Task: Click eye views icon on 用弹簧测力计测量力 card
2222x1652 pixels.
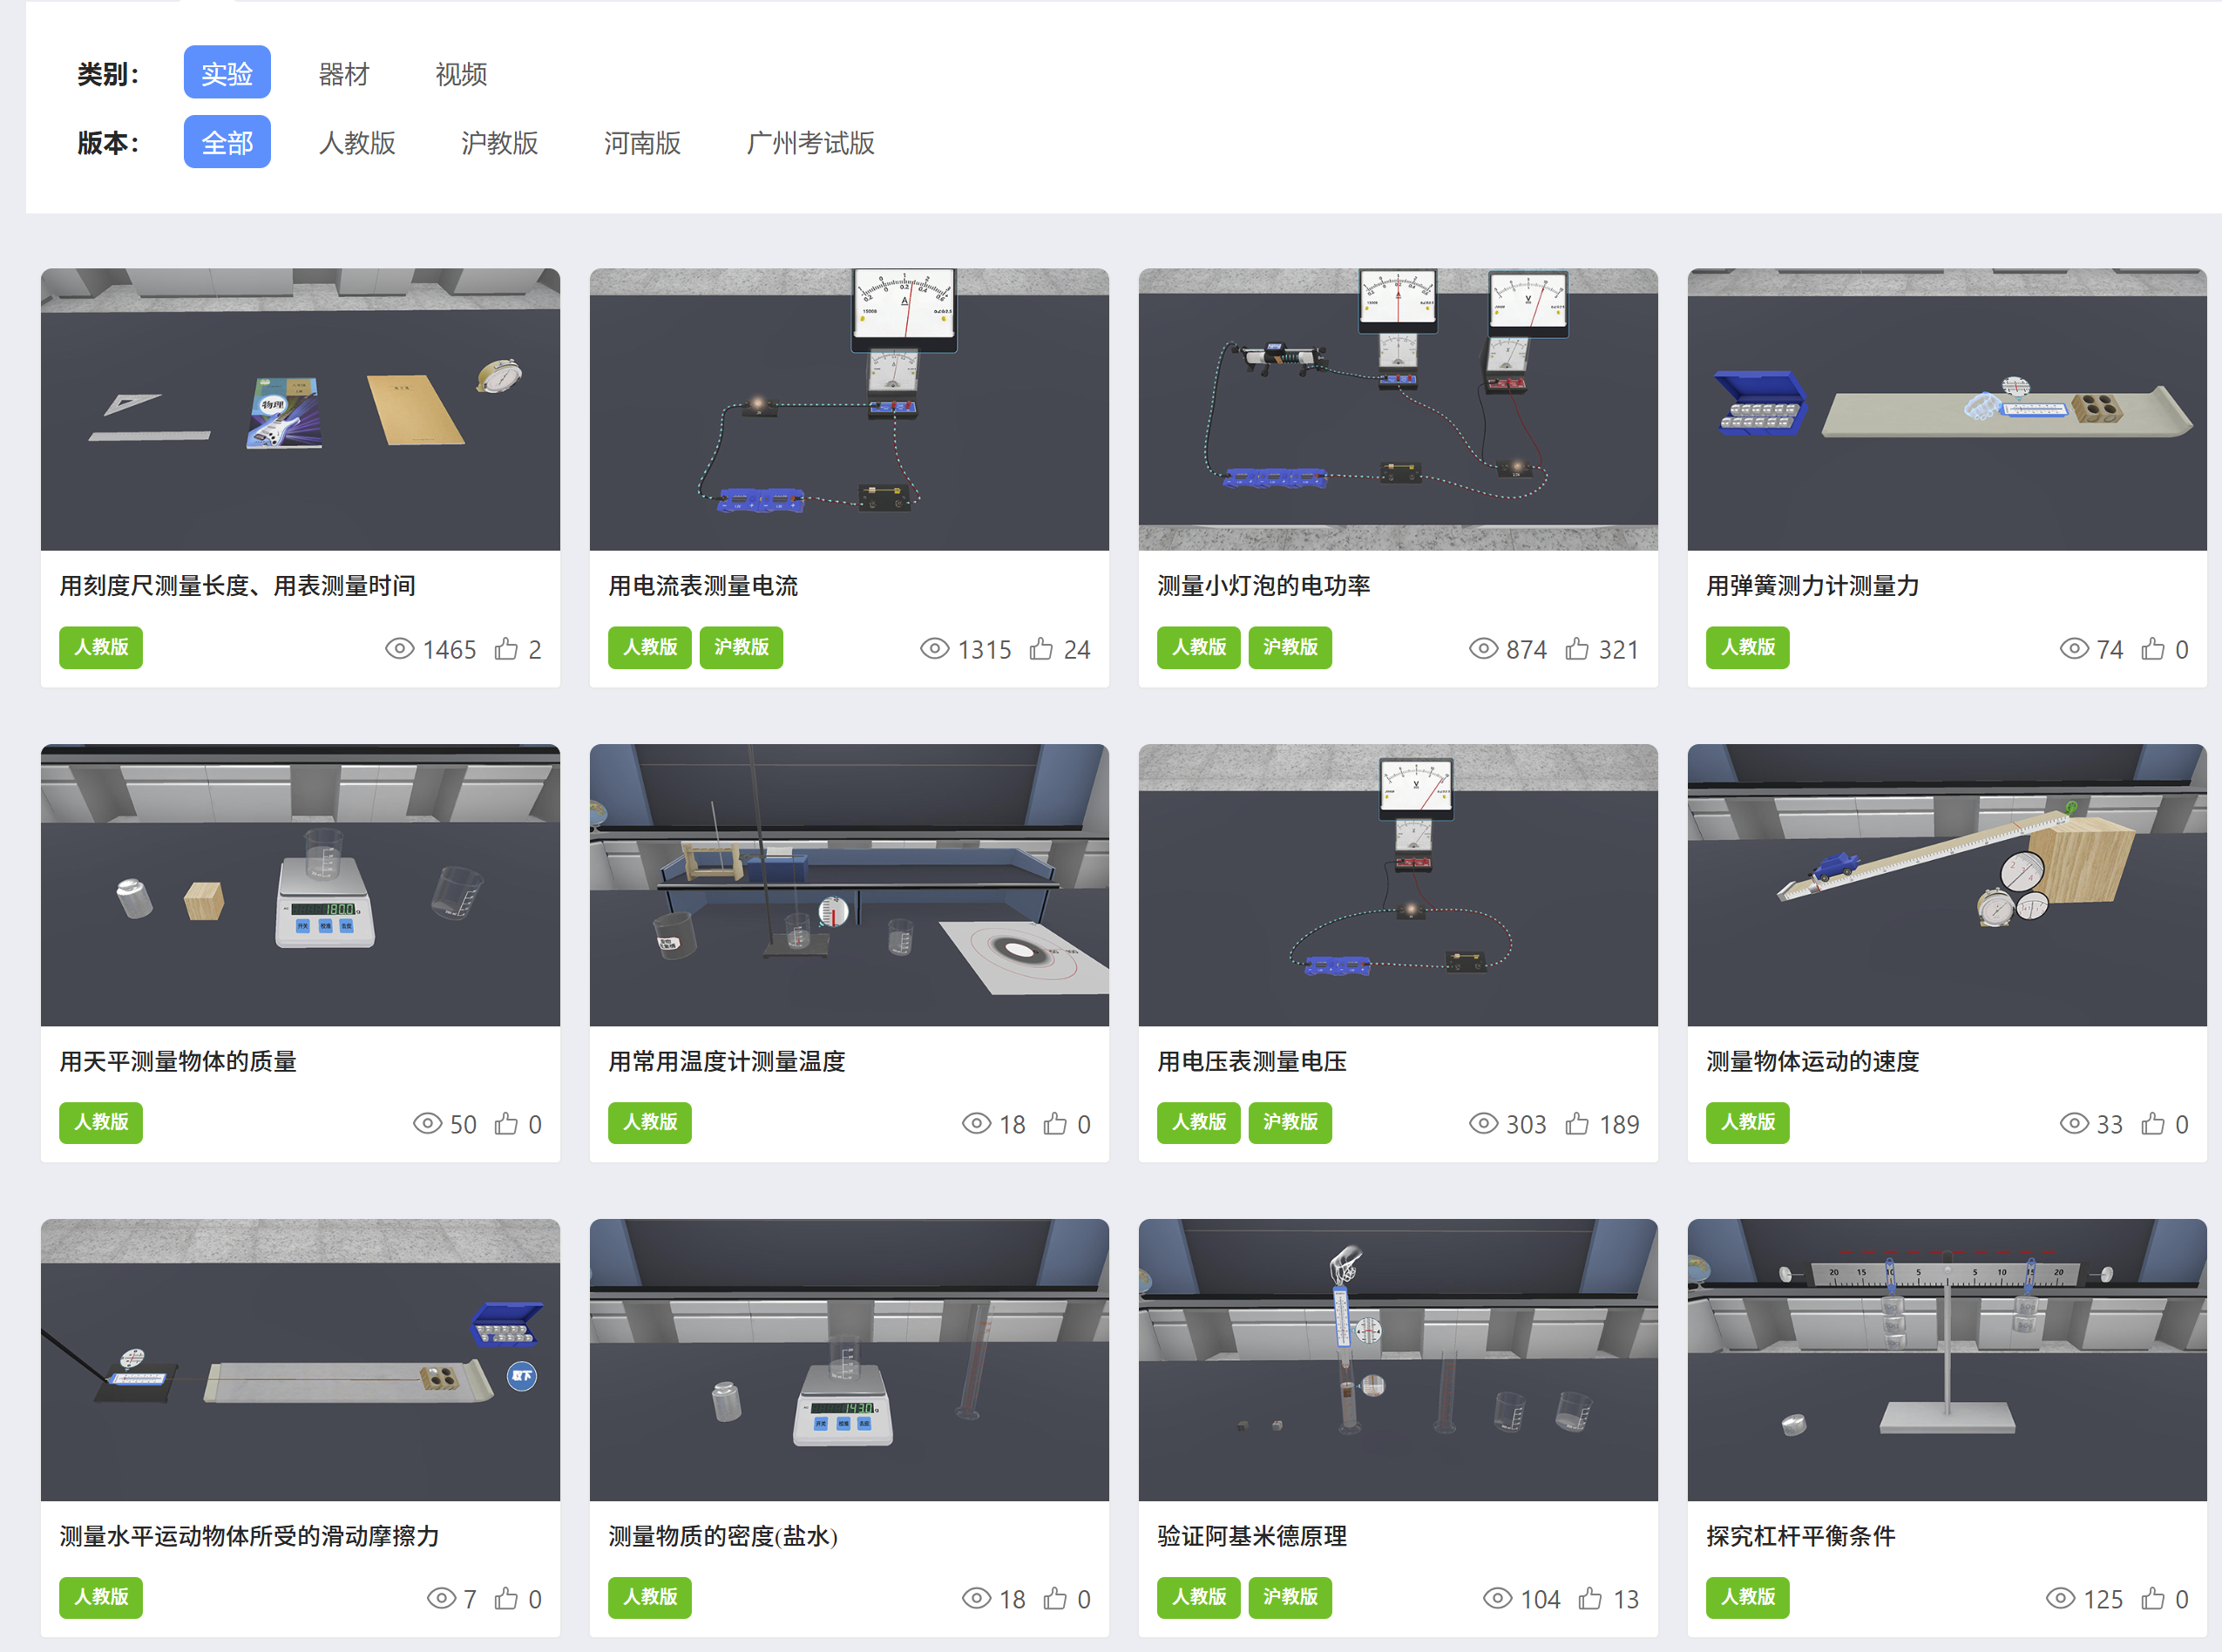Action: tap(2074, 649)
